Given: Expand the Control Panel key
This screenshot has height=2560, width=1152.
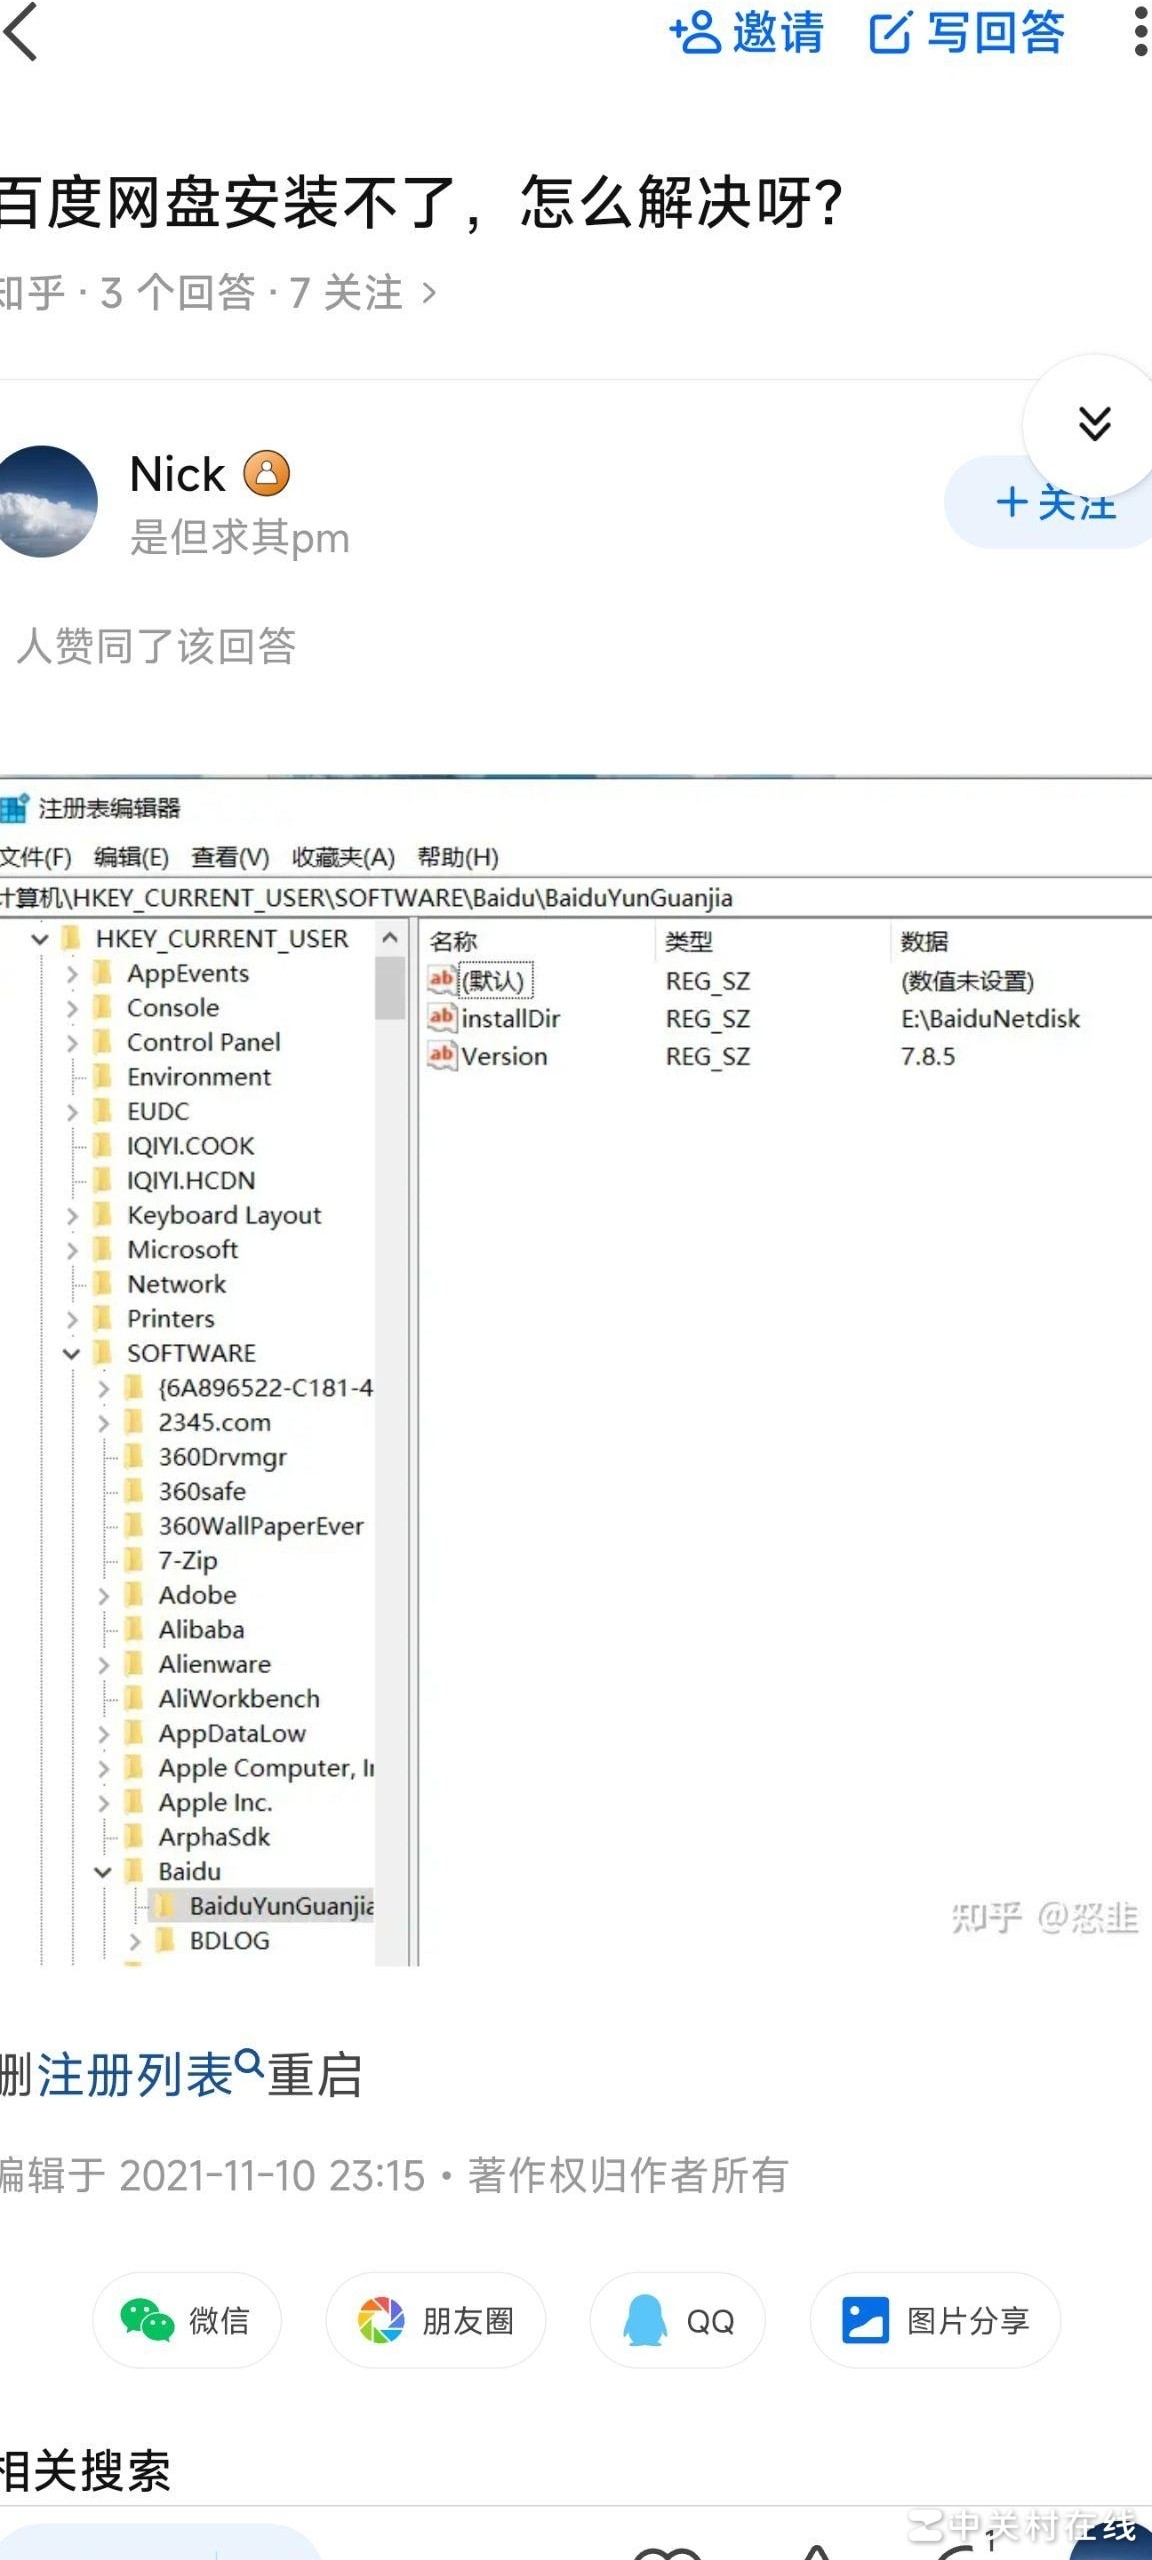Looking at the screenshot, I should point(71,1042).
